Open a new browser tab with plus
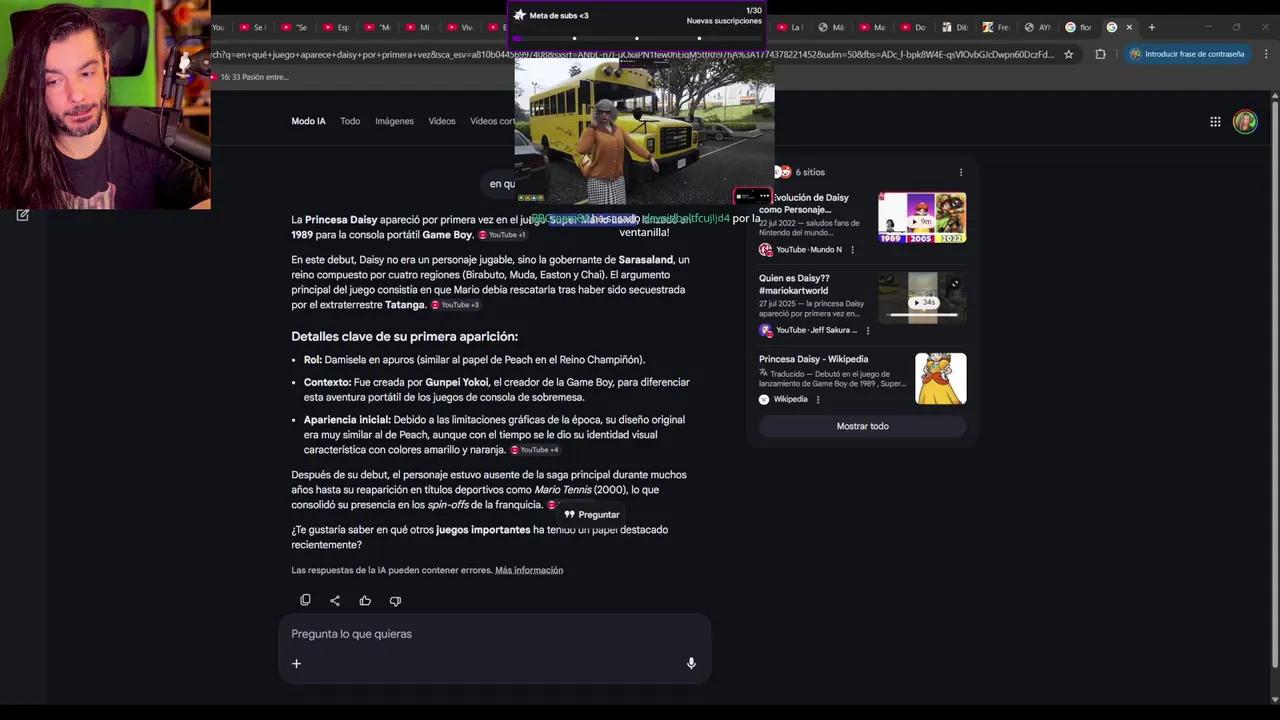Viewport: 1280px width, 720px height. tap(1151, 27)
